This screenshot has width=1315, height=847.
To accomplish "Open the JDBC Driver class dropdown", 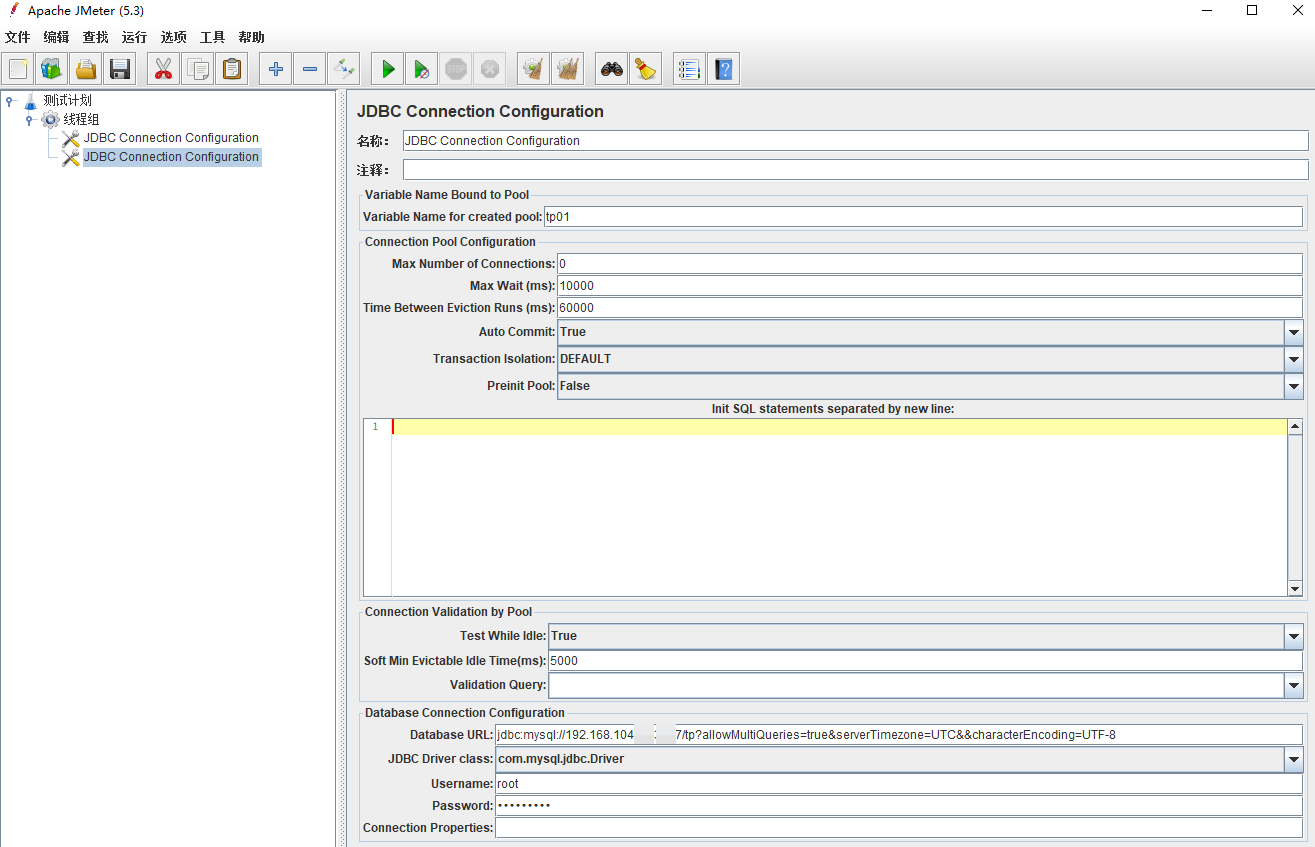I will point(1294,760).
